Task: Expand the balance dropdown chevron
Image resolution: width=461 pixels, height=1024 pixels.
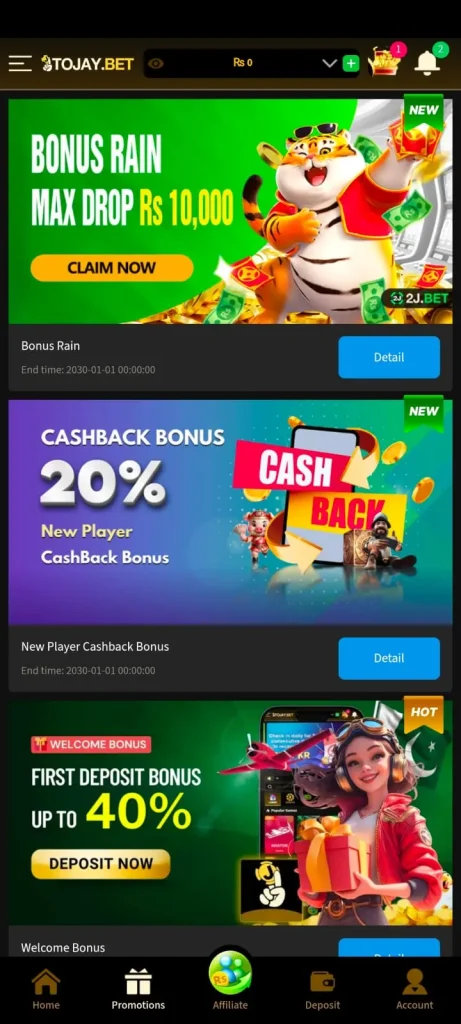Action: coord(330,63)
